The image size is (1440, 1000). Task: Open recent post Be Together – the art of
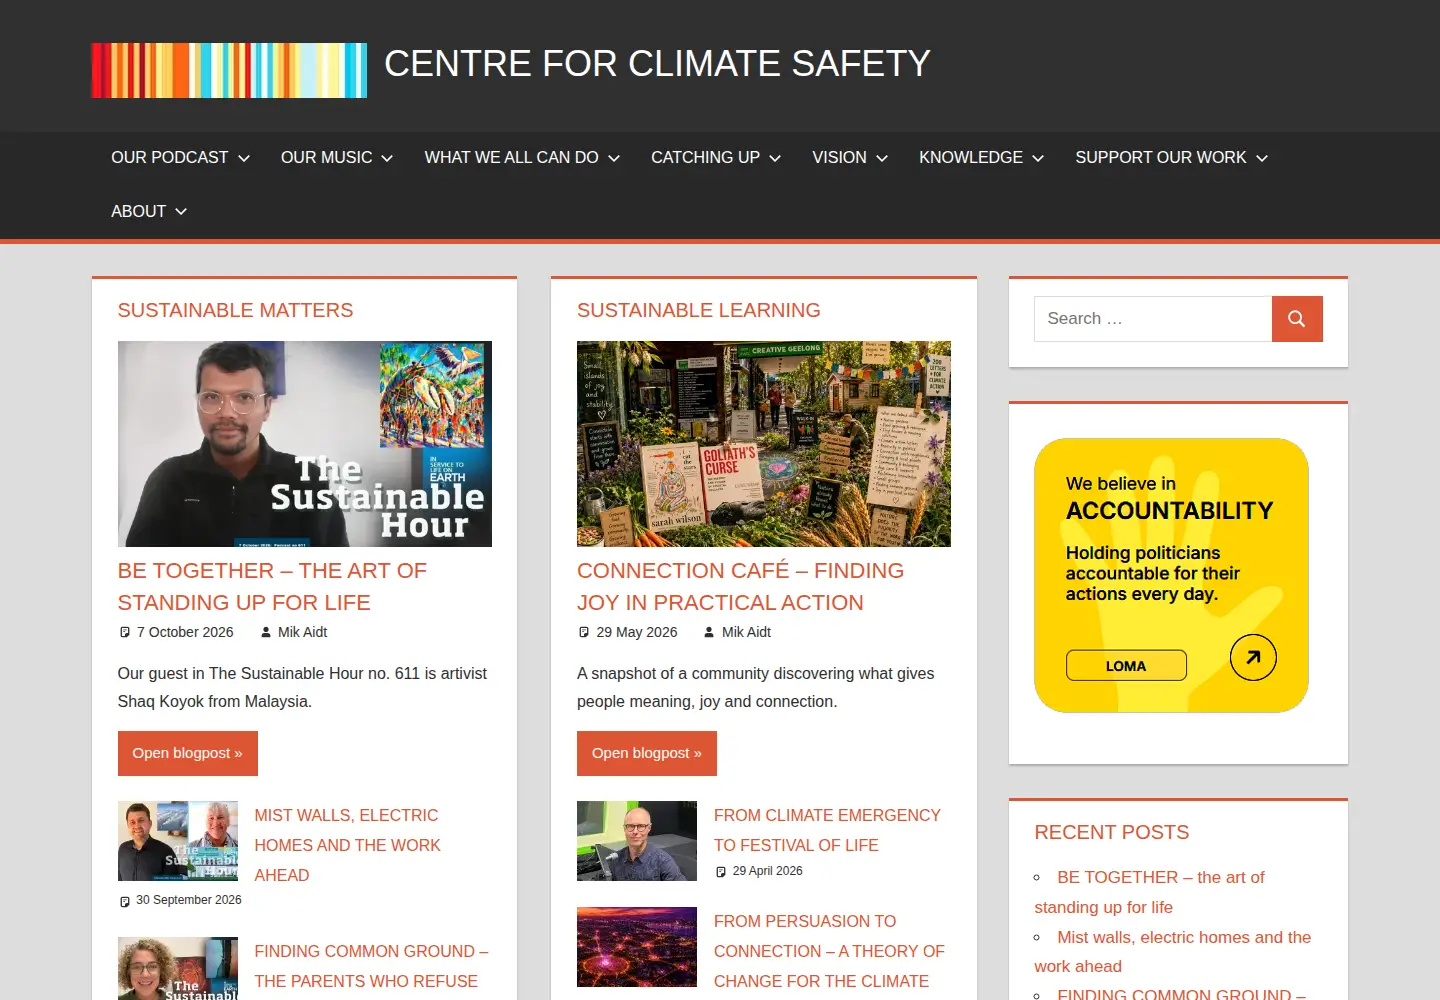[x=1150, y=892]
